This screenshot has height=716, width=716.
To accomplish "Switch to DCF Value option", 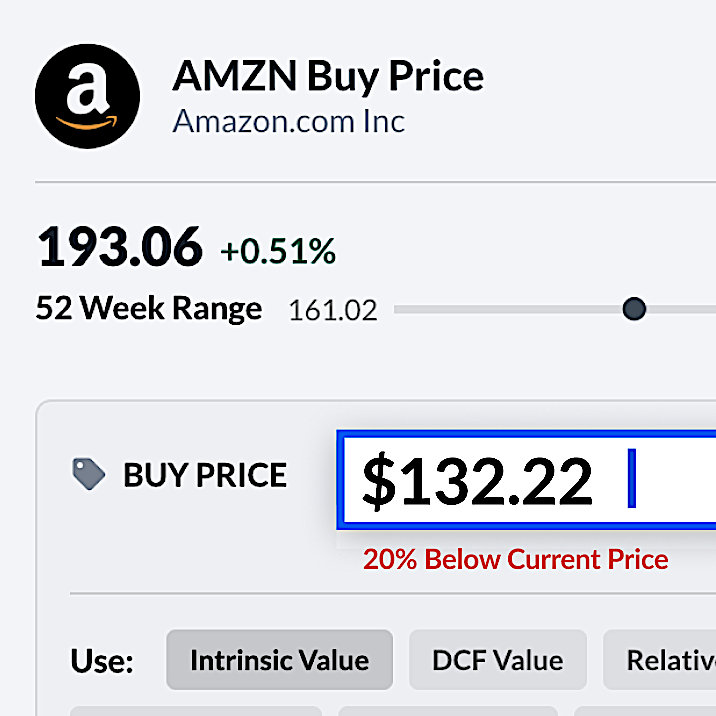I will [498, 660].
